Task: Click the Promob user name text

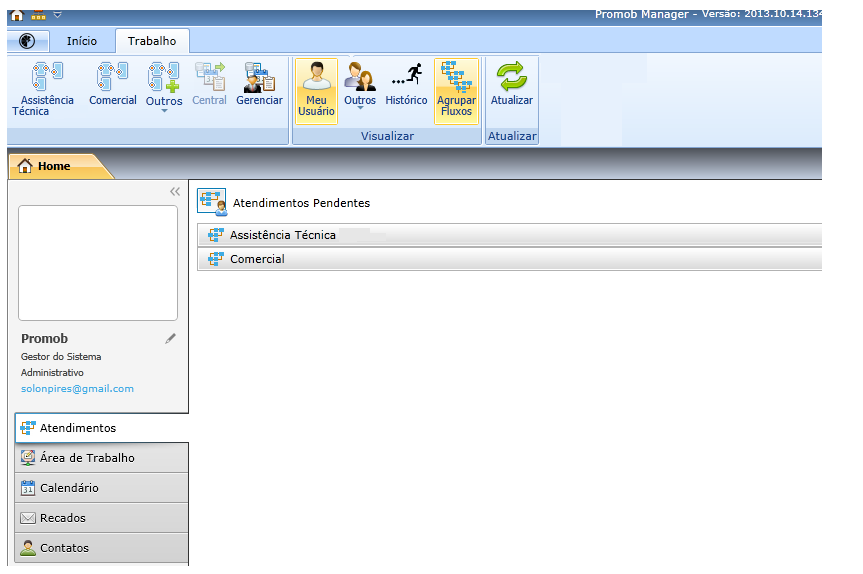Action: point(45,338)
